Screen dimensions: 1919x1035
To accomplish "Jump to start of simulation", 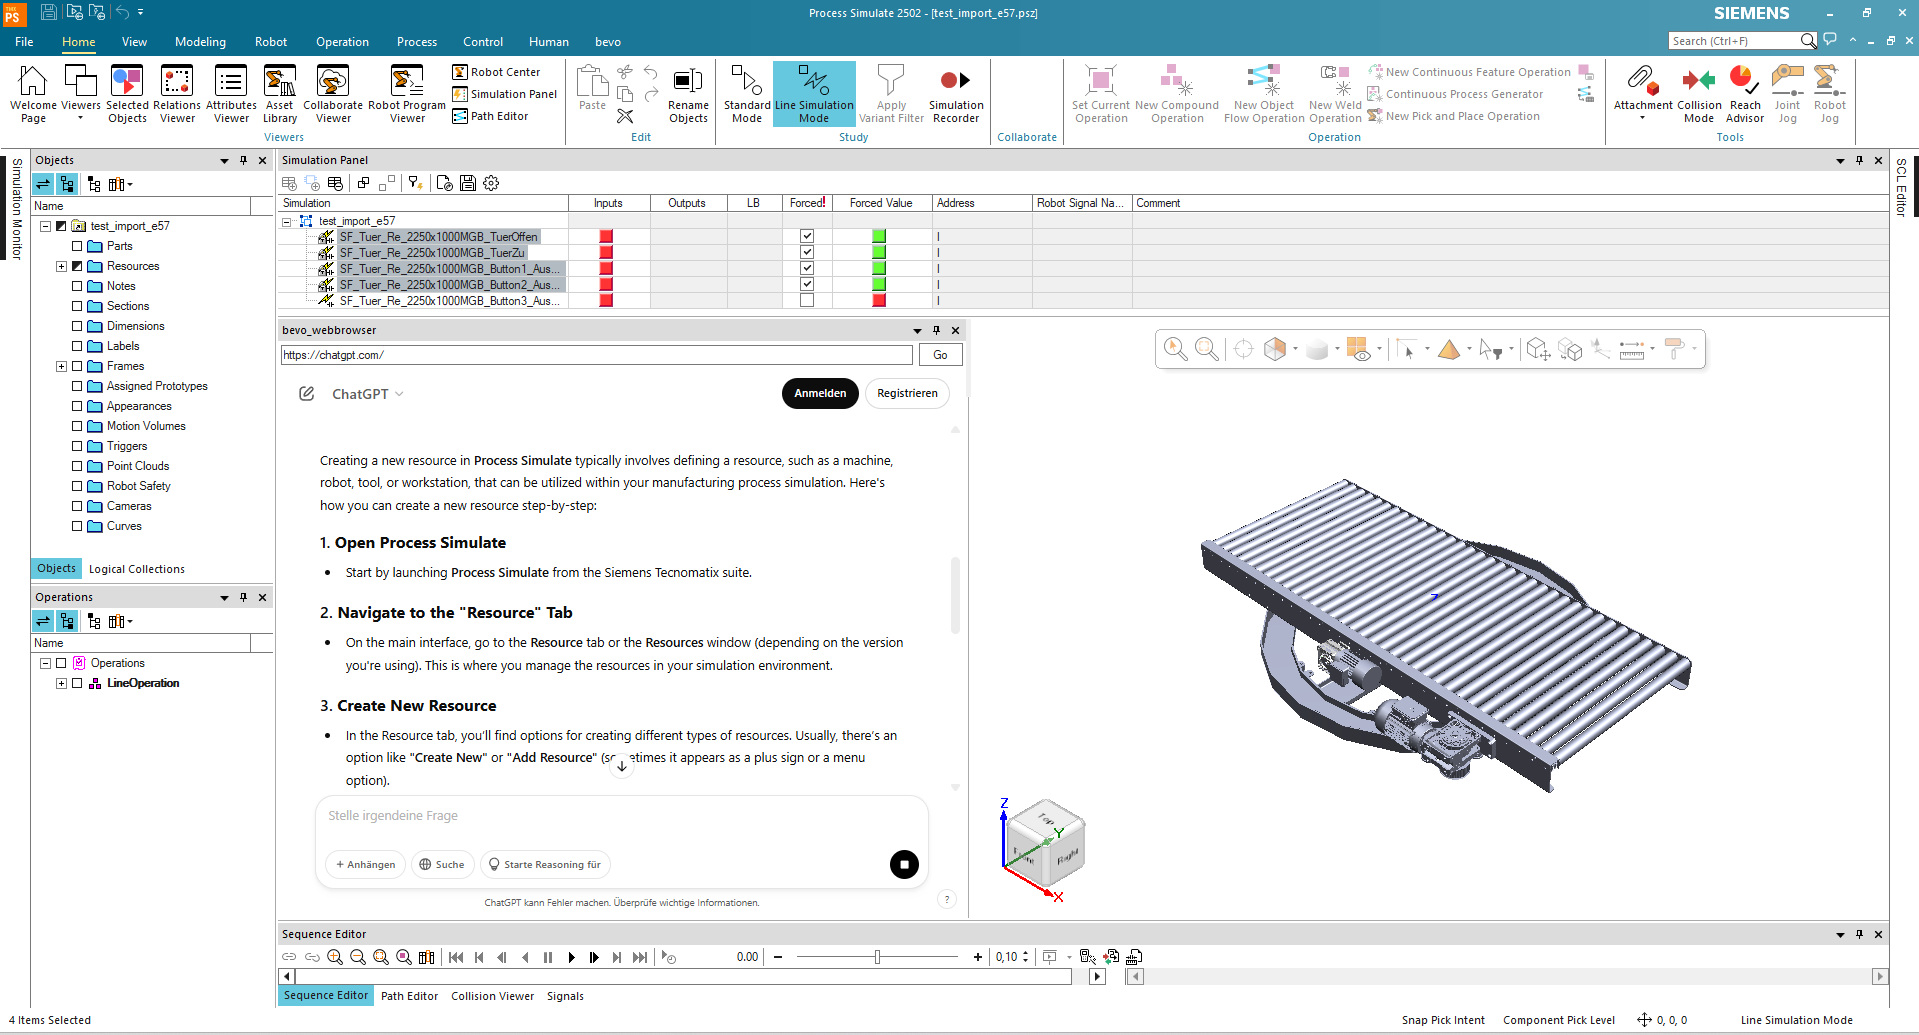I will pos(456,957).
